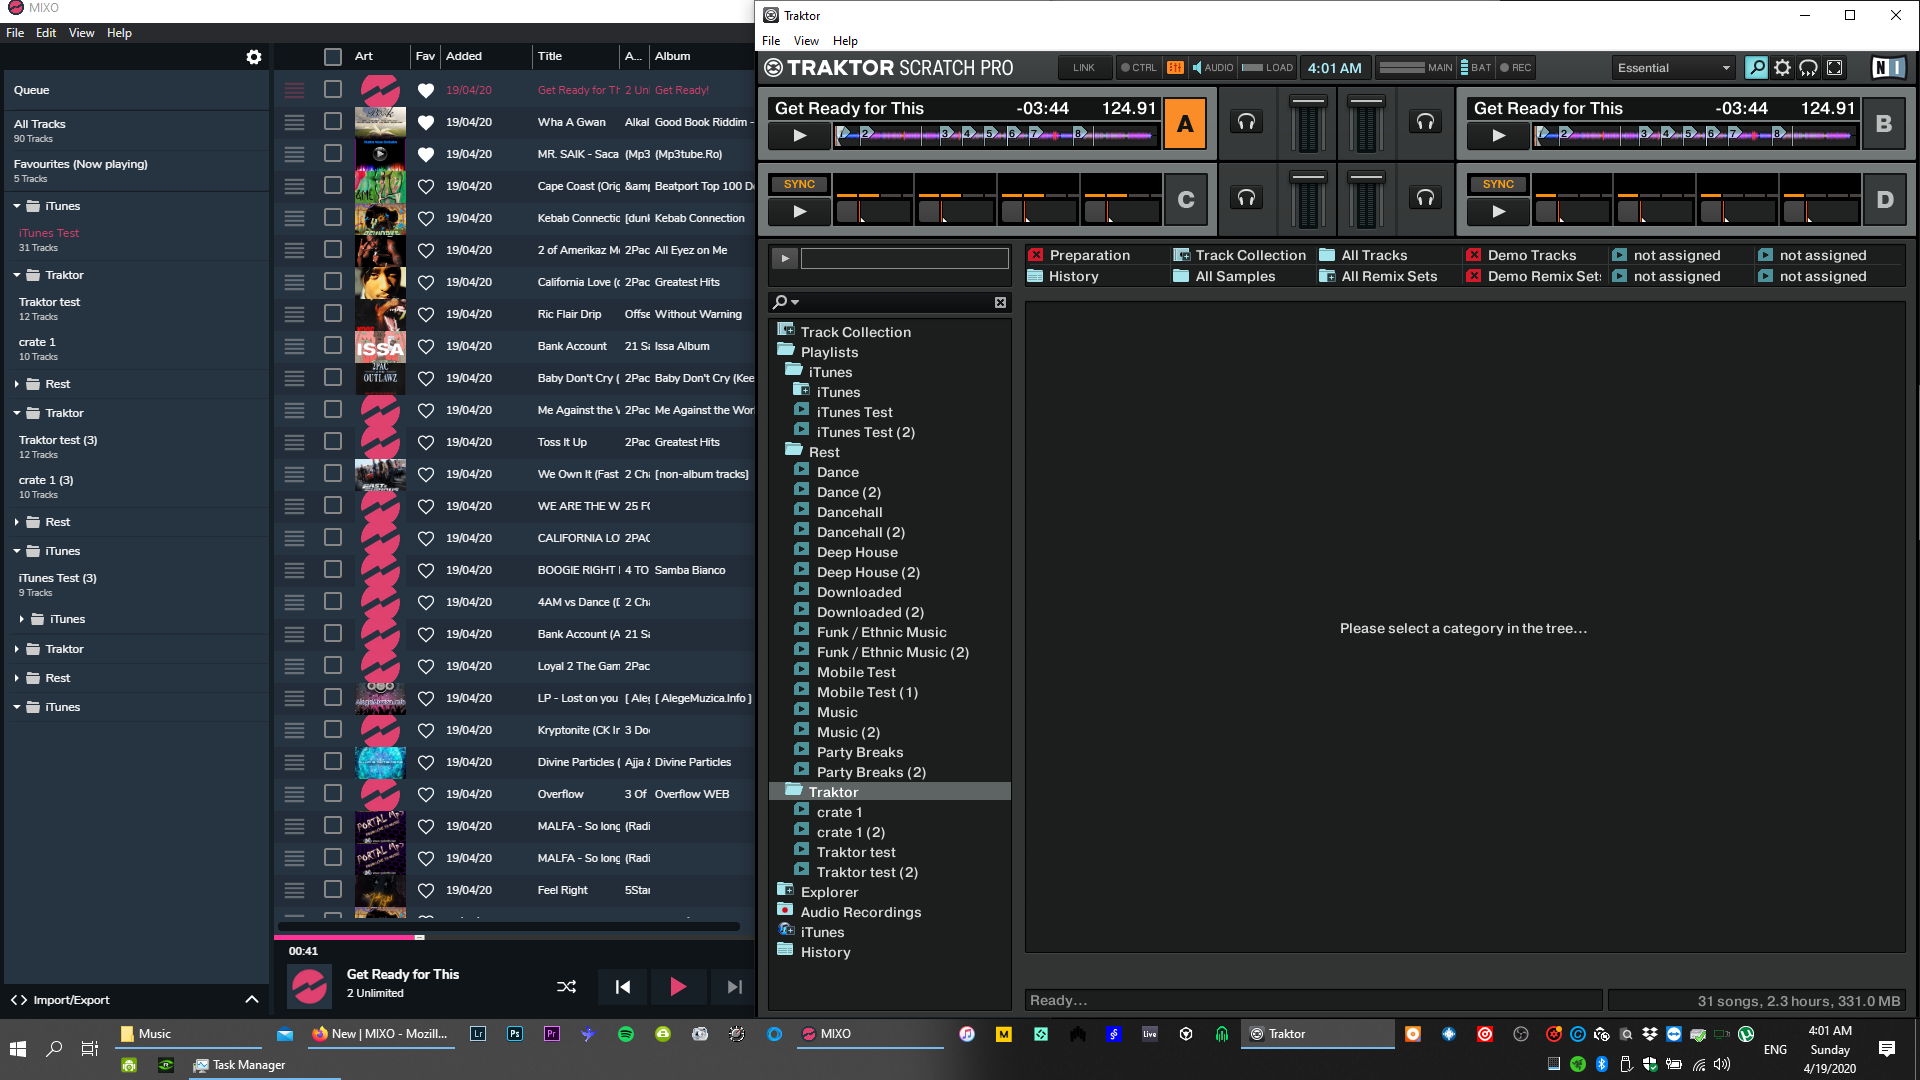
Task: Show All Tracks in MIXO sidebar
Action: (137, 130)
